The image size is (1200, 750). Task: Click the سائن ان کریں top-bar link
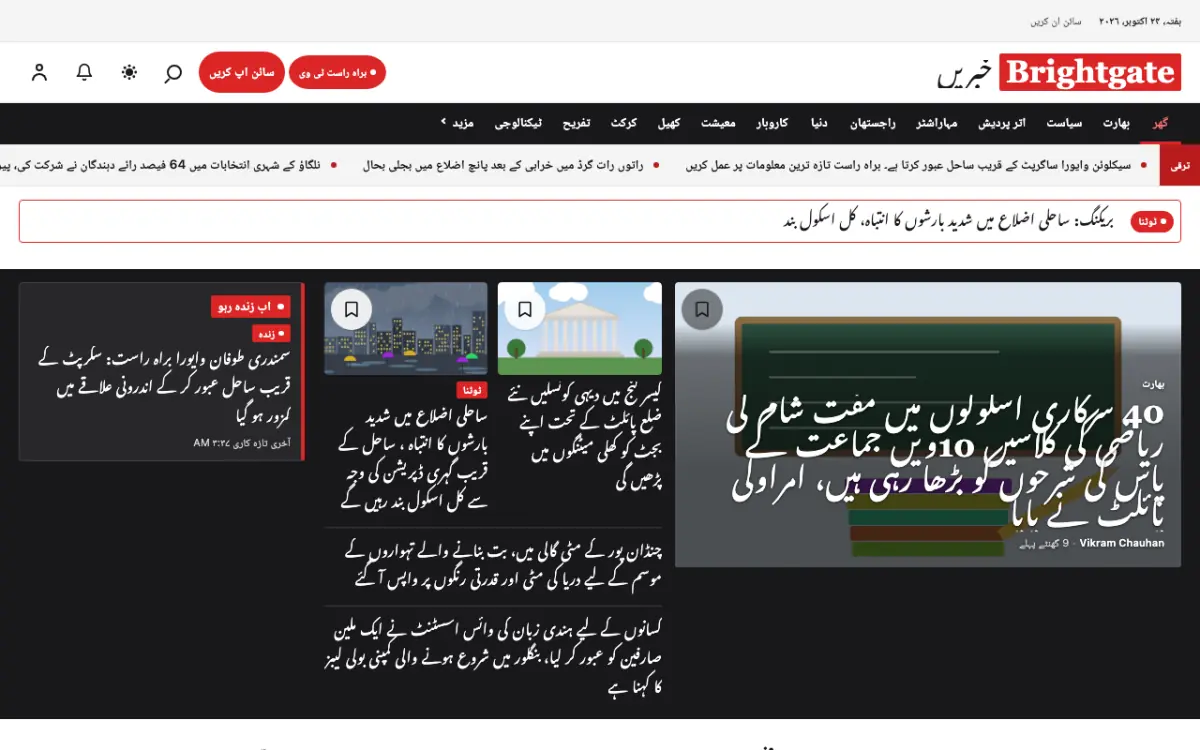tap(1057, 21)
